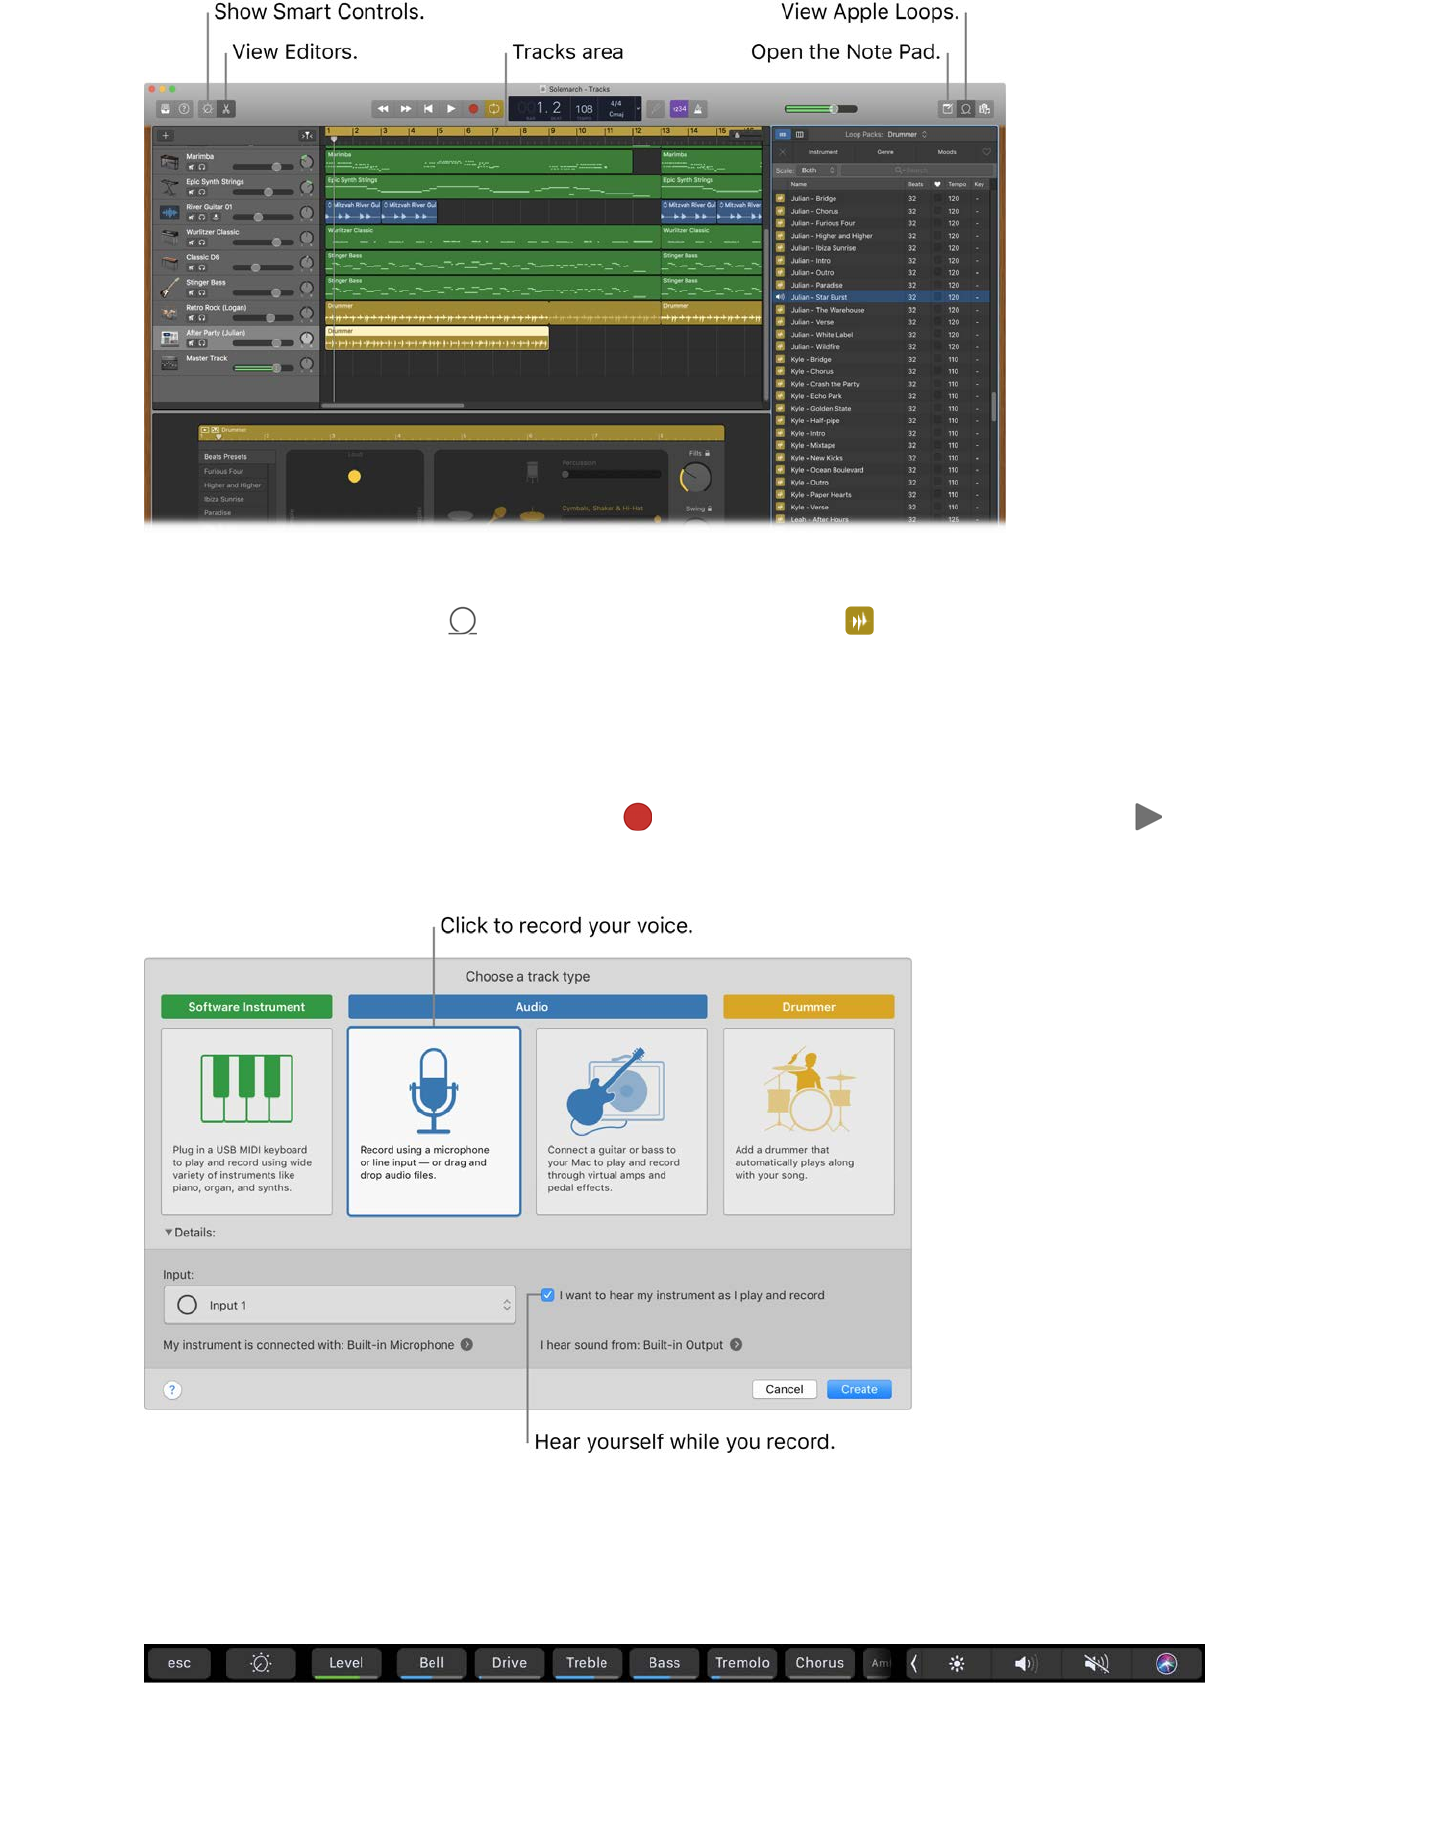Open Quick Help question mark button
1440x1834 pixels.
(x=184, y=109)
